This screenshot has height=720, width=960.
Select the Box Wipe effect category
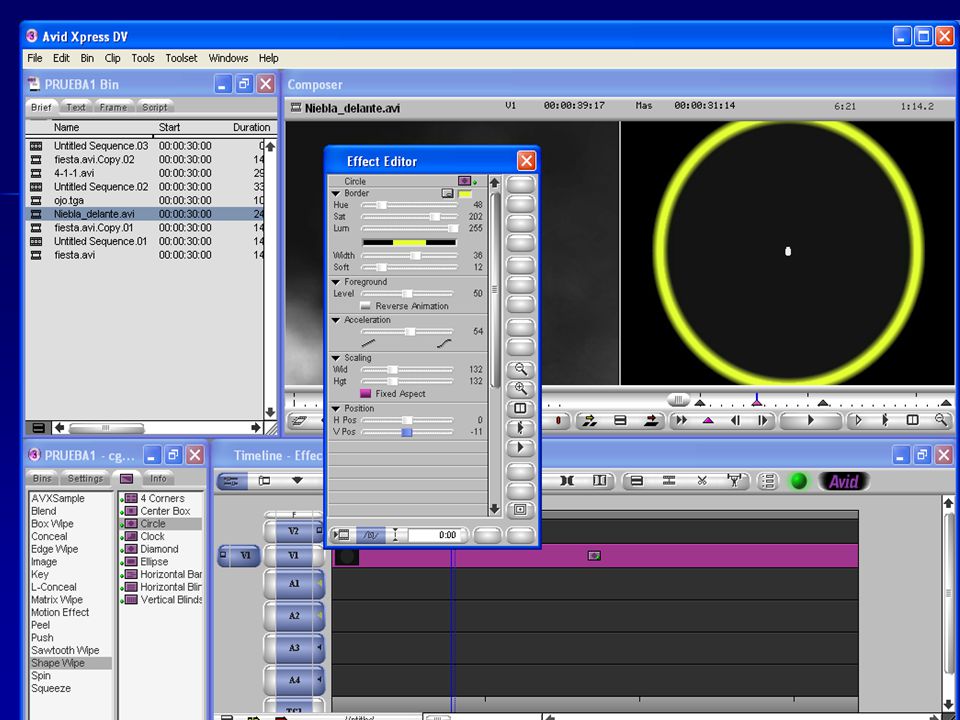tap(52, 524)
